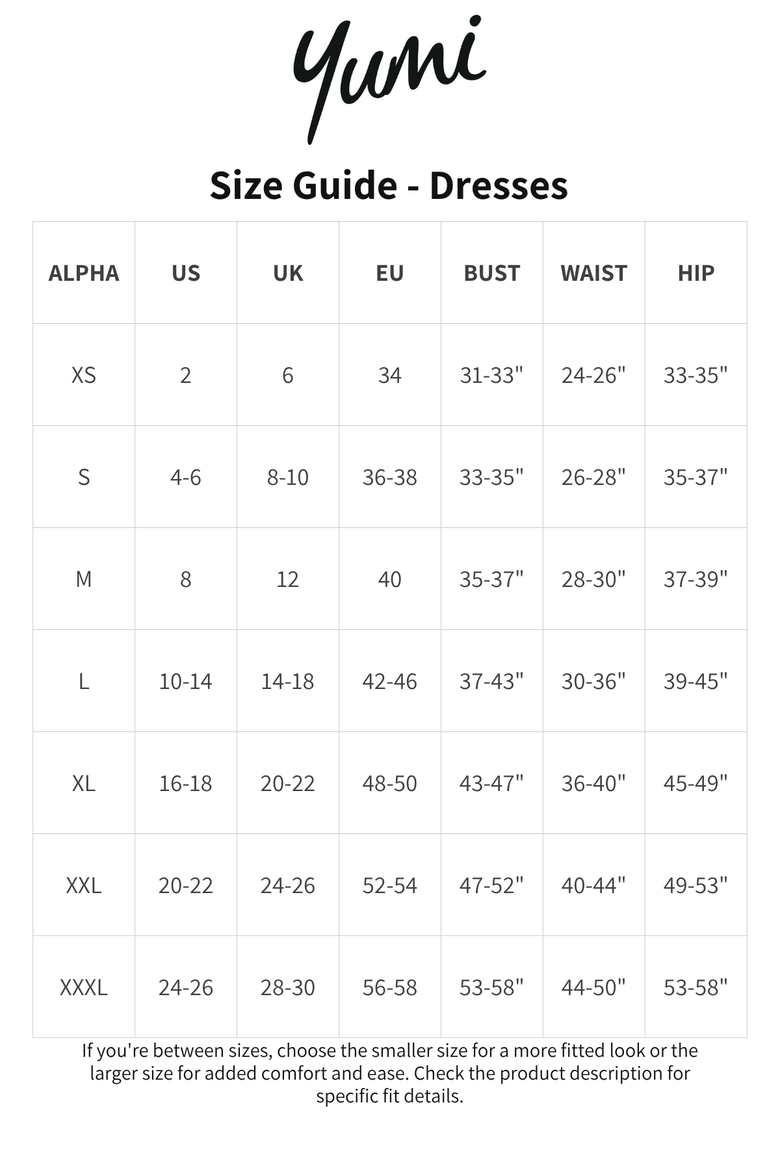Click the 36-38 EU size cell
This screenshot has height=1170, width=780.
tap(390, 478)
